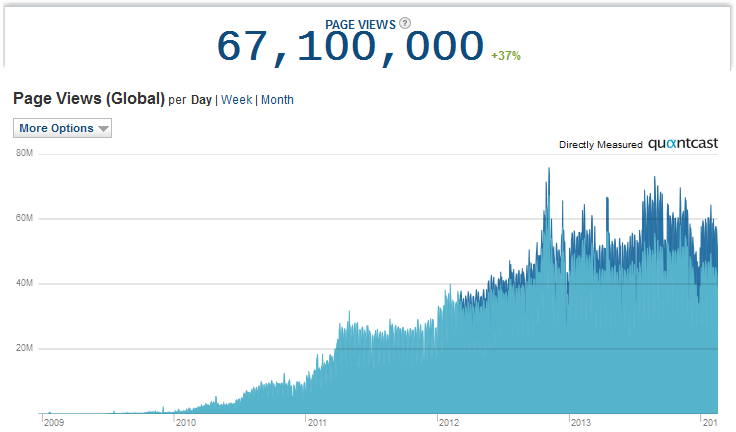Switch chart to per Week view
The image size is (736, 432).
point(237,100)
